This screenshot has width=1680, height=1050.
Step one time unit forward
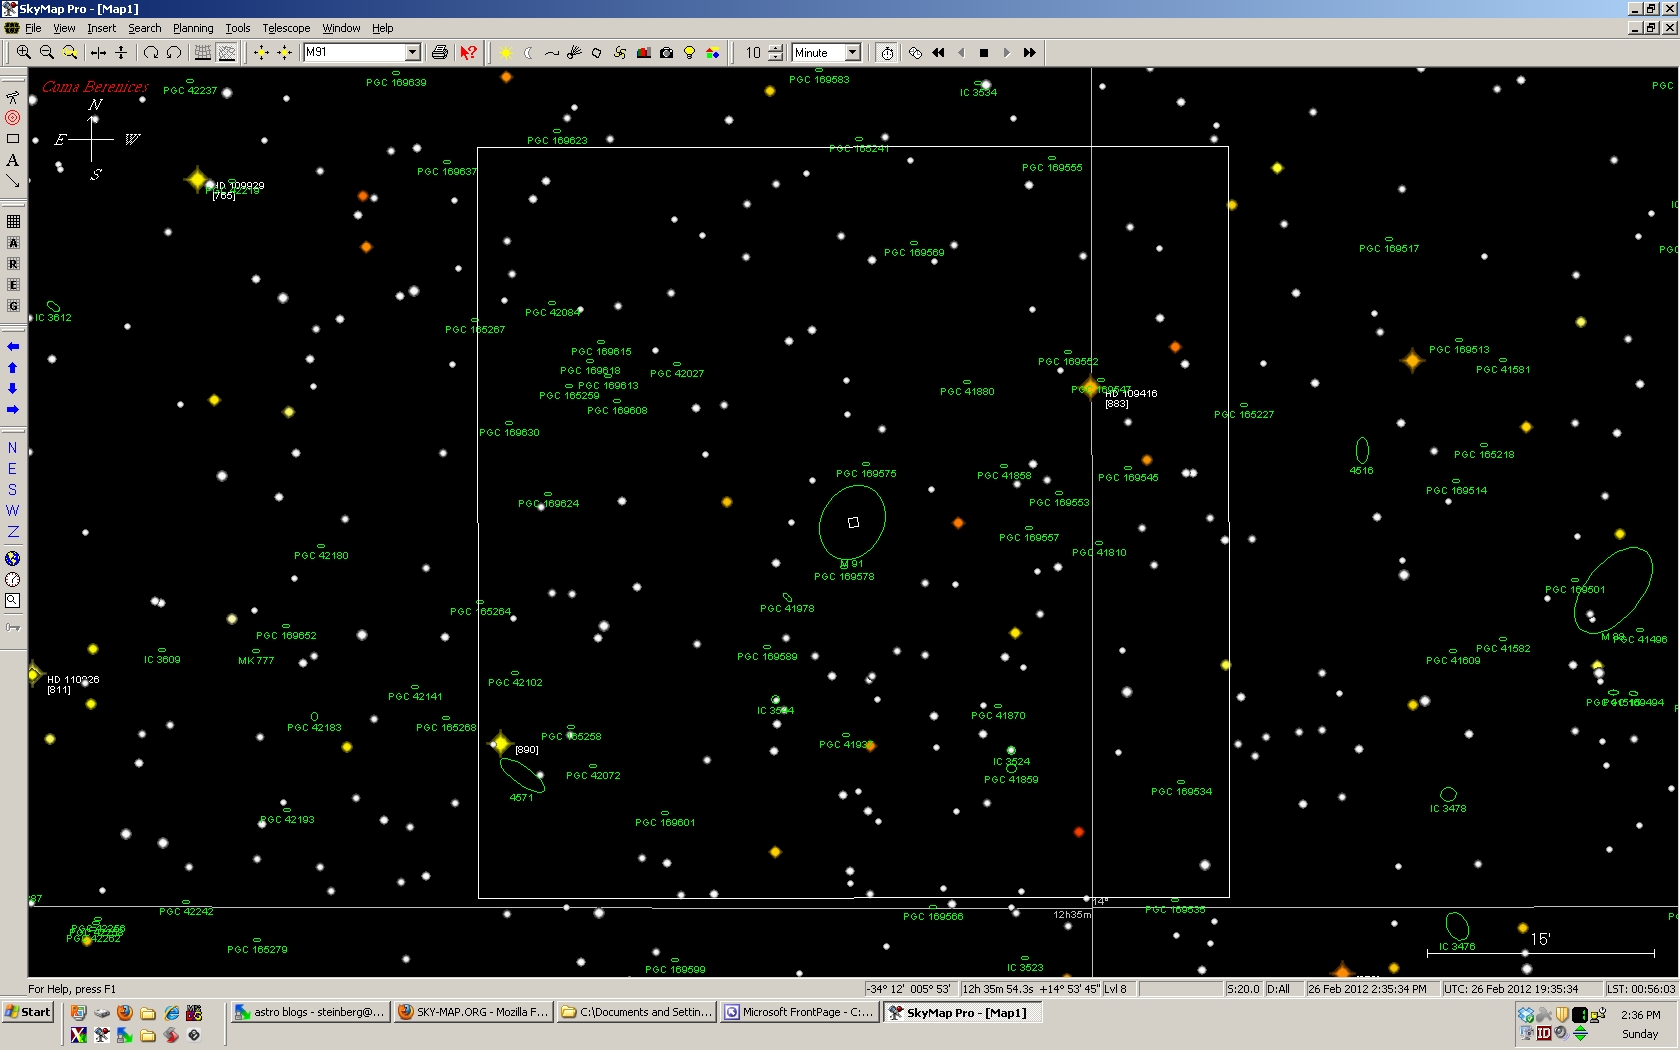click(x=1007, y=52)
